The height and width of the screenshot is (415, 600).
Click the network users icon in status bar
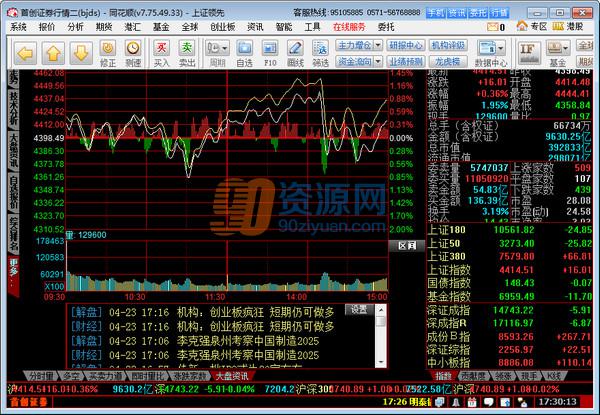(522, 402)
